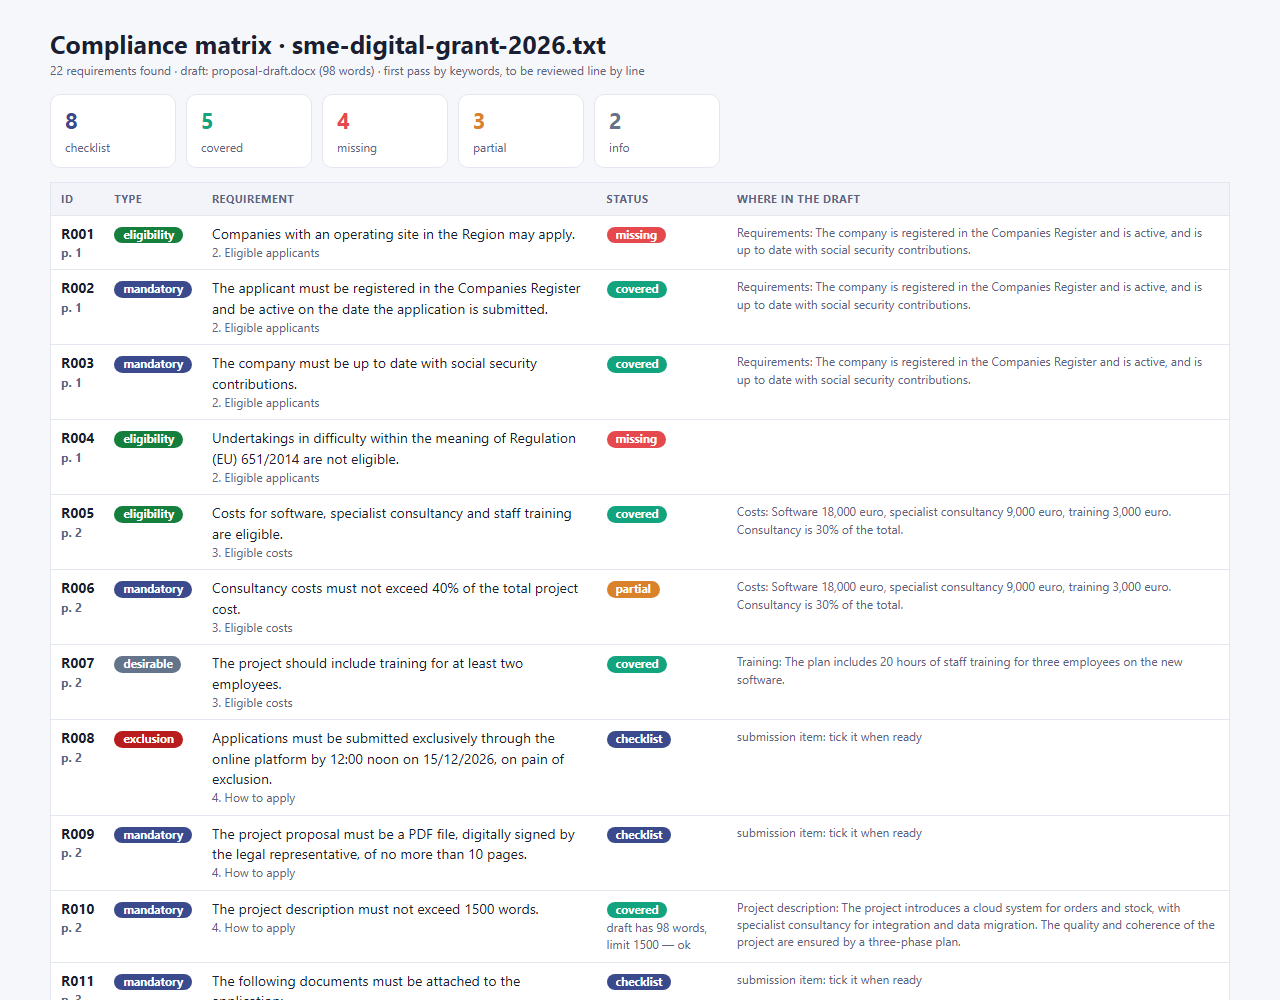This screenshot has height=1000, width=1280.
Task: Click the 'eligibility' type badge in row R004
Action: (x=149, y=439)
